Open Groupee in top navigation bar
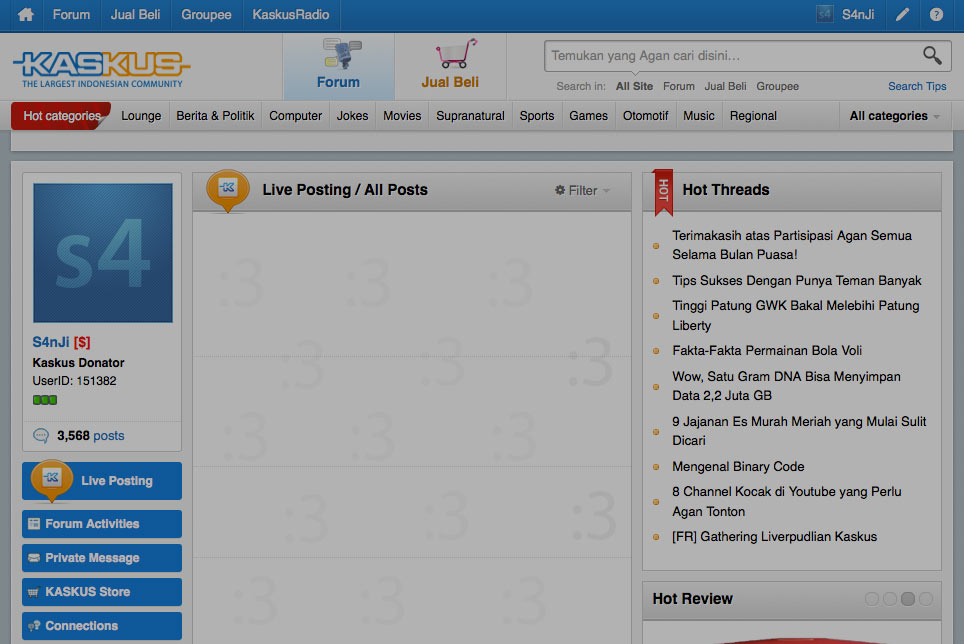 click(x=206, y=15)
